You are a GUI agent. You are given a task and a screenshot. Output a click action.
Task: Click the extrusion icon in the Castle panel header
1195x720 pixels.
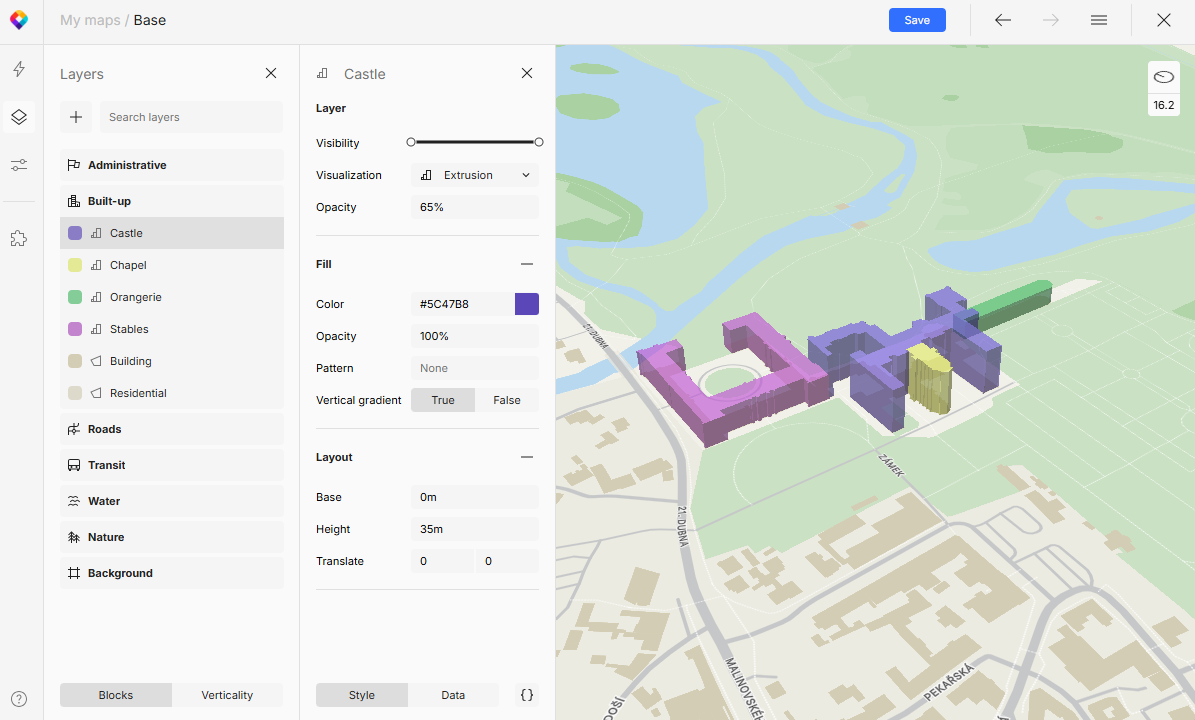coord(322,73)
